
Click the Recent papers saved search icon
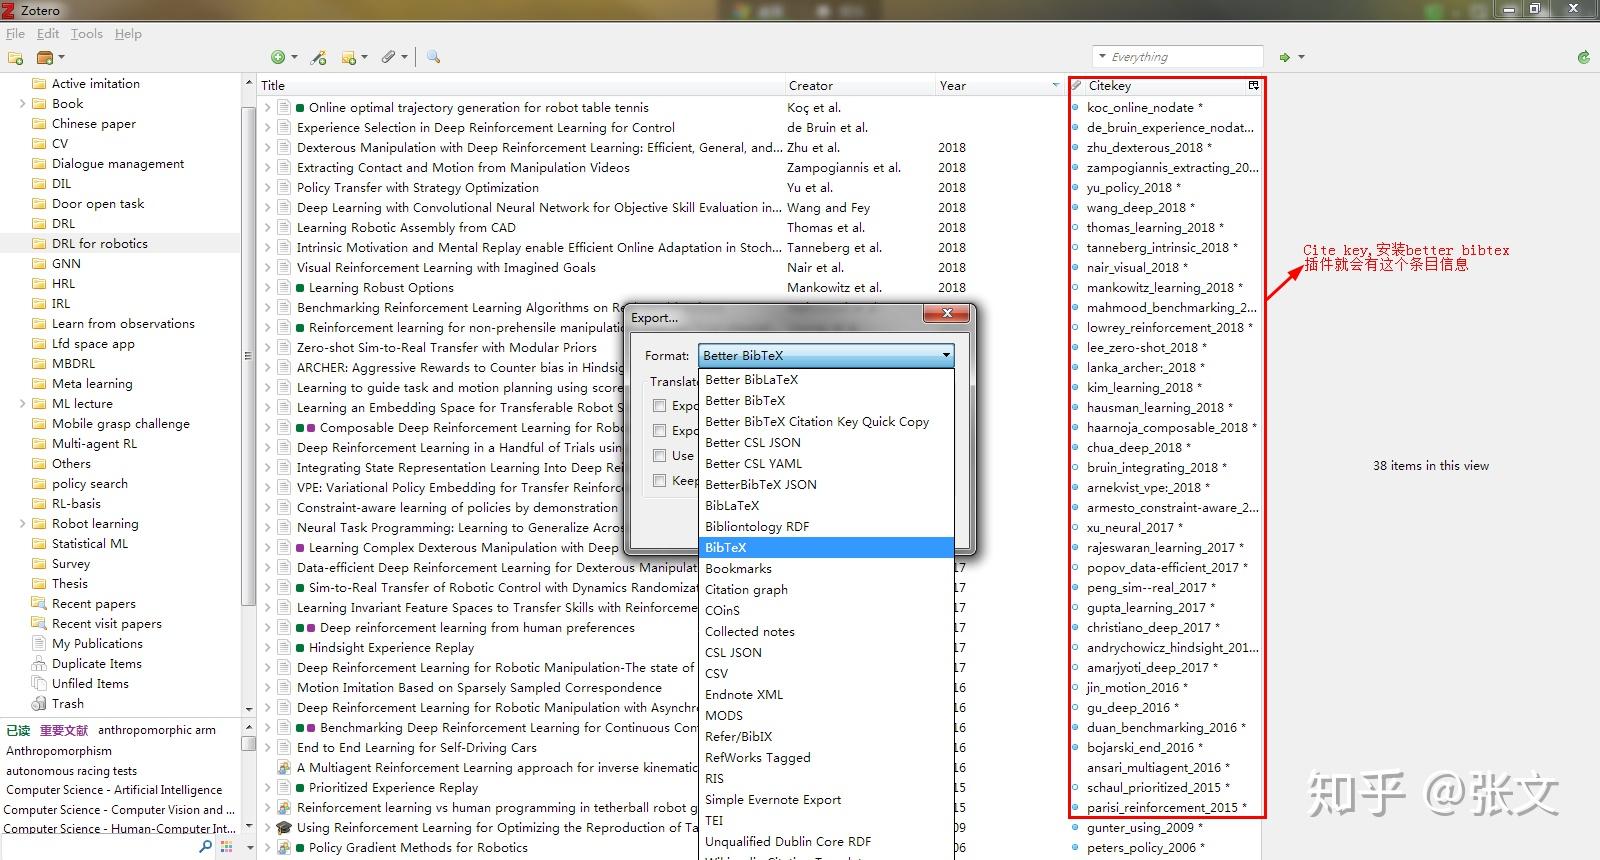(39, 604)
